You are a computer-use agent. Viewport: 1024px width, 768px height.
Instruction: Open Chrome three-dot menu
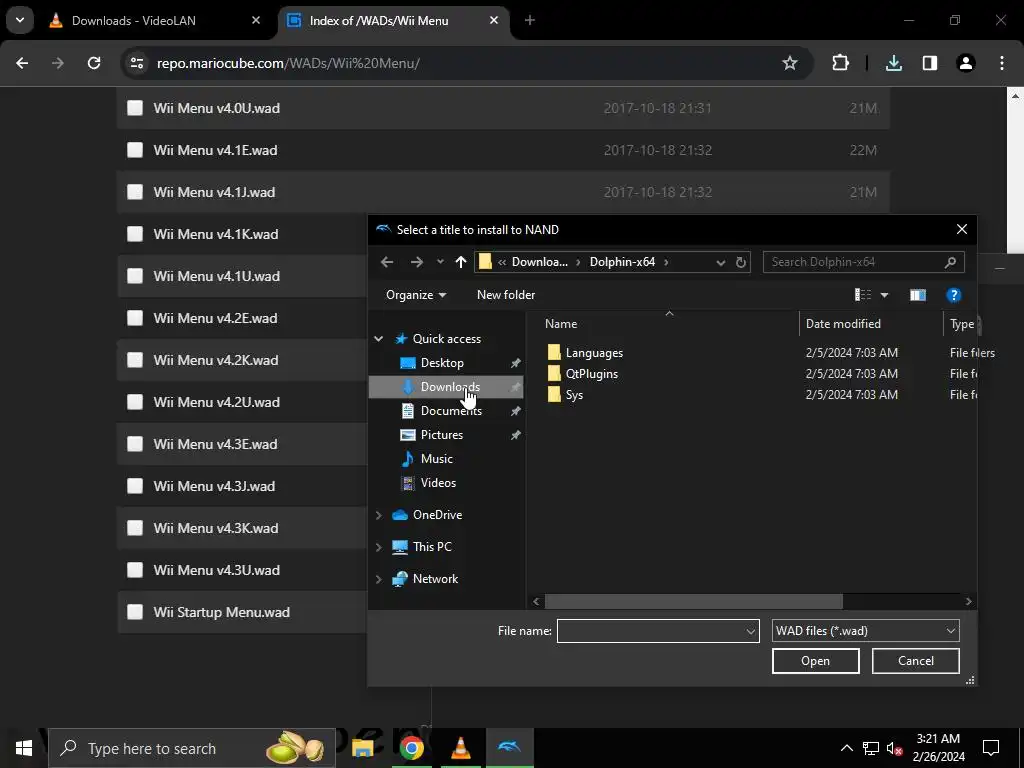click(x=1001, y=63)
